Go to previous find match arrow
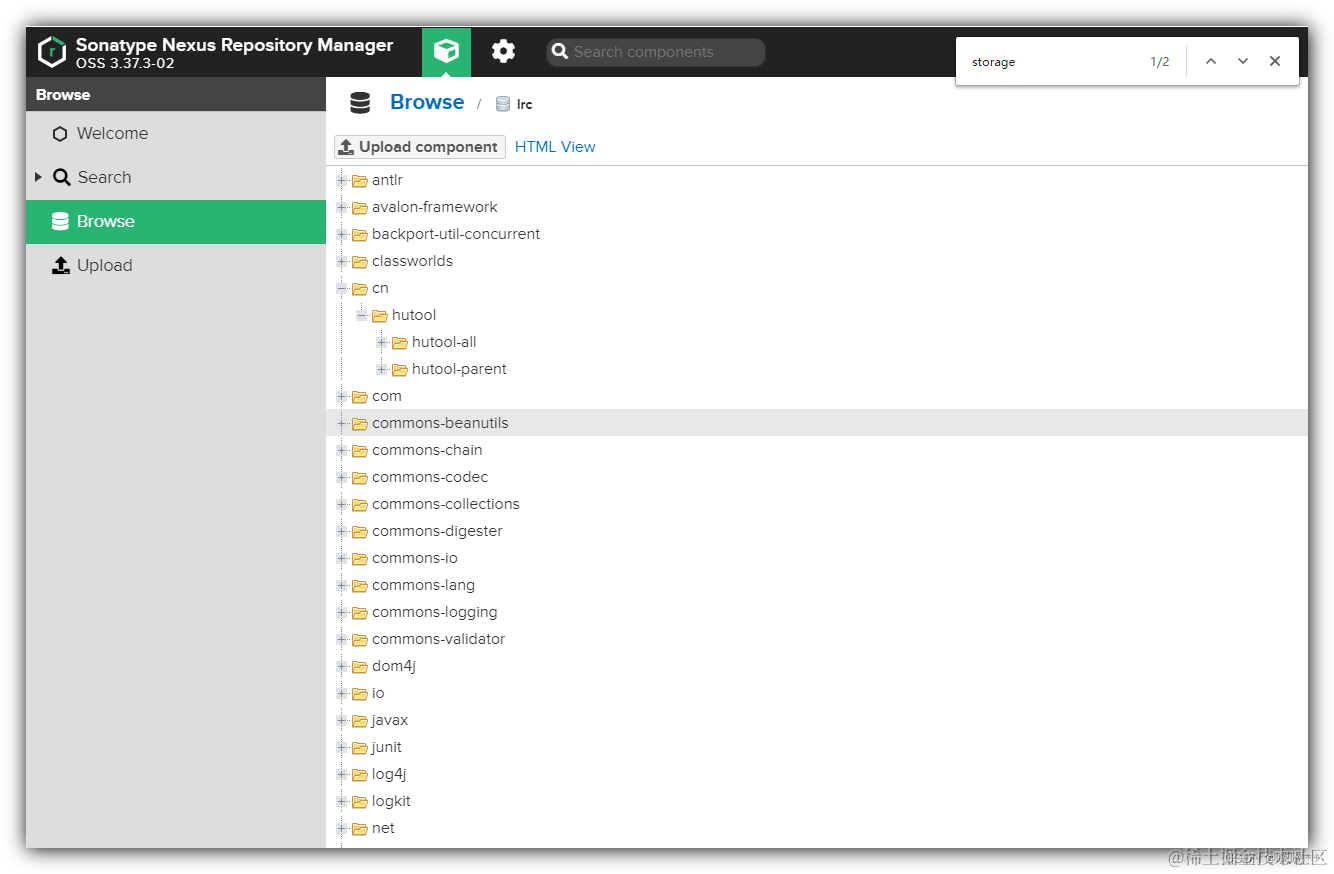1334x874 pixels. pos(1211,62)
